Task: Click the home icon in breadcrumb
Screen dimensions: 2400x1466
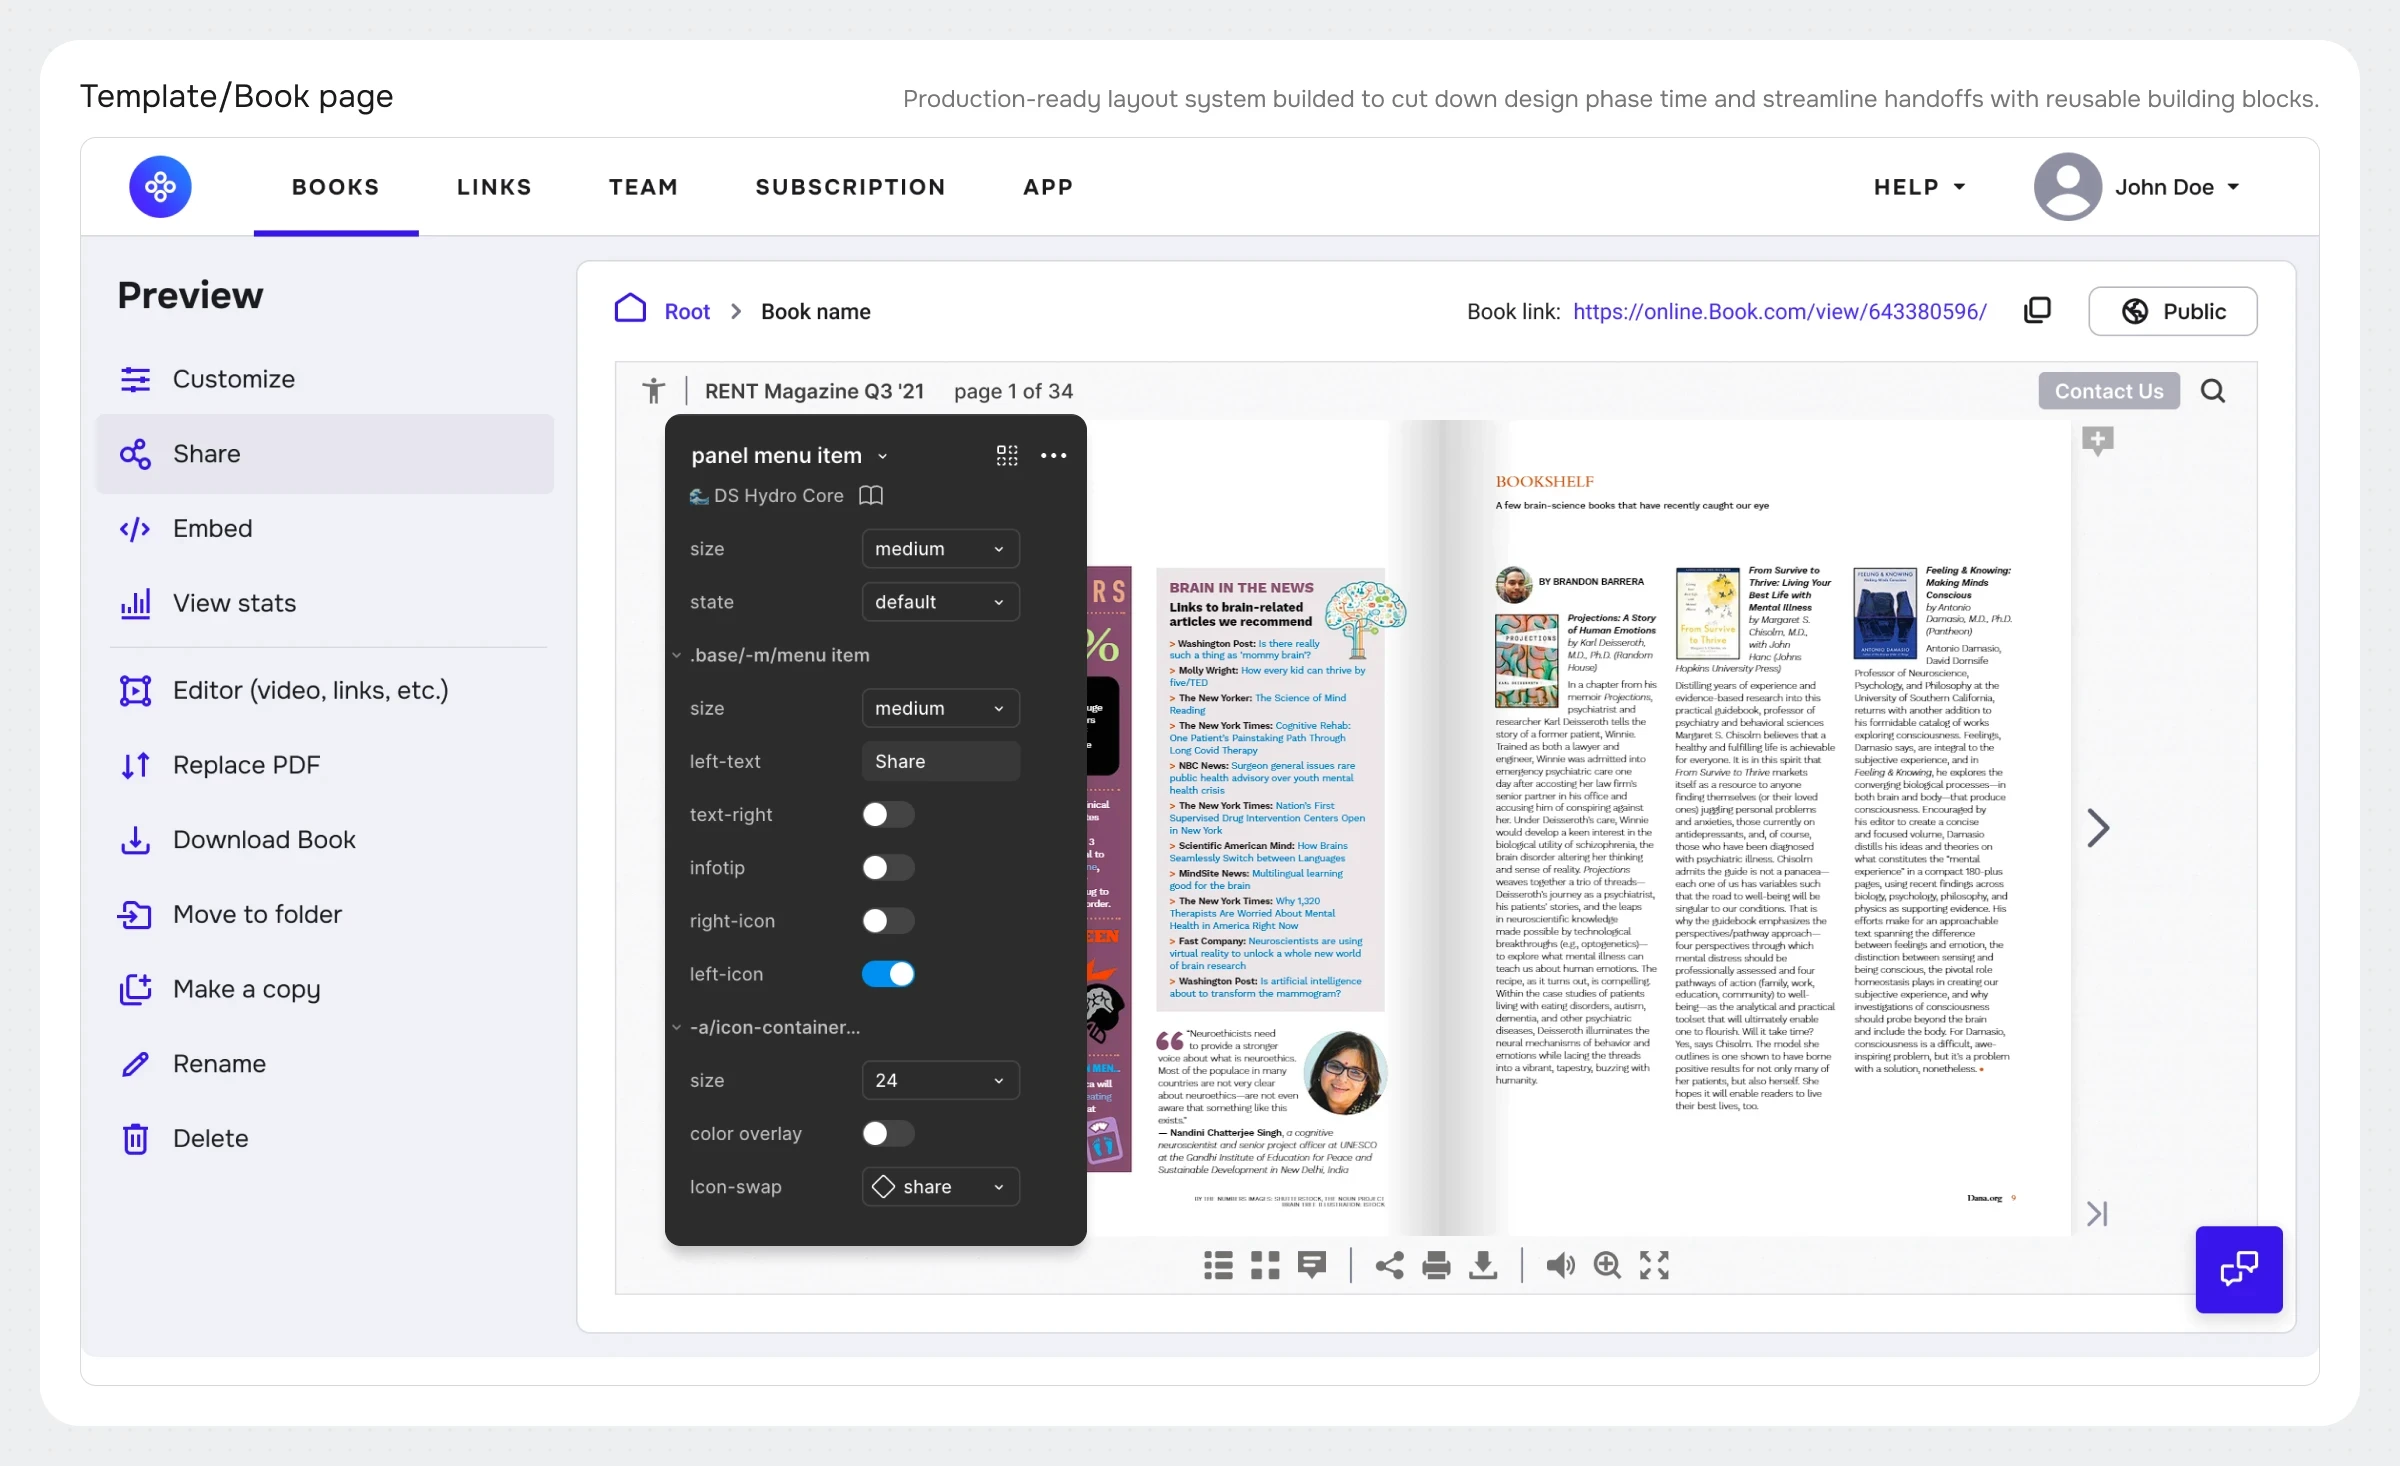Action: click(x=630, y=309)
